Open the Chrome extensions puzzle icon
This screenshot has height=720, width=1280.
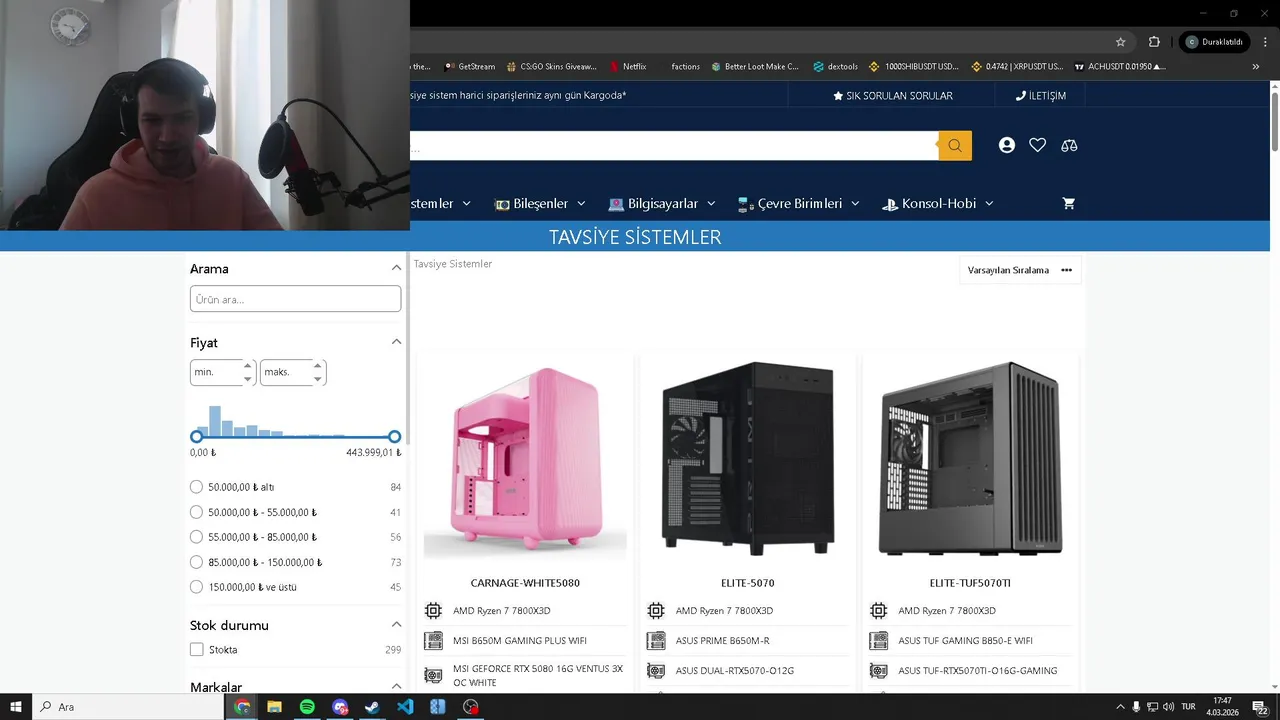click(1154, 42)
